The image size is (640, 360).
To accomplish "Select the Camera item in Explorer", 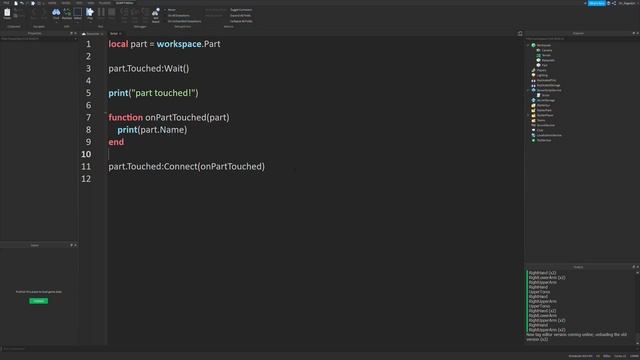I will (547, 50).
